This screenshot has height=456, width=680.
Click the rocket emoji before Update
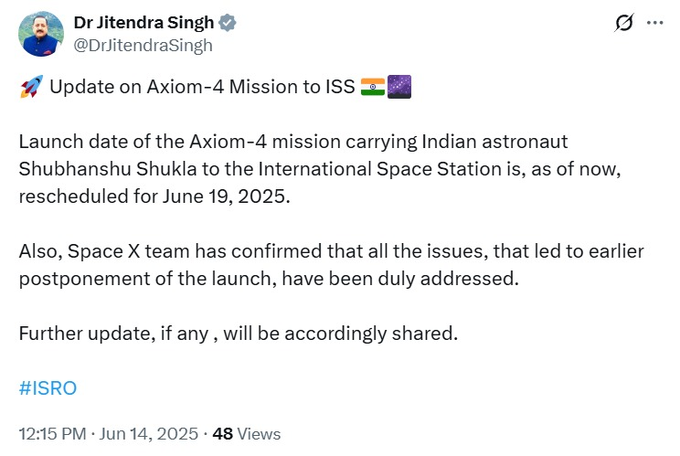pyautogui.click(x=32, y=86)
